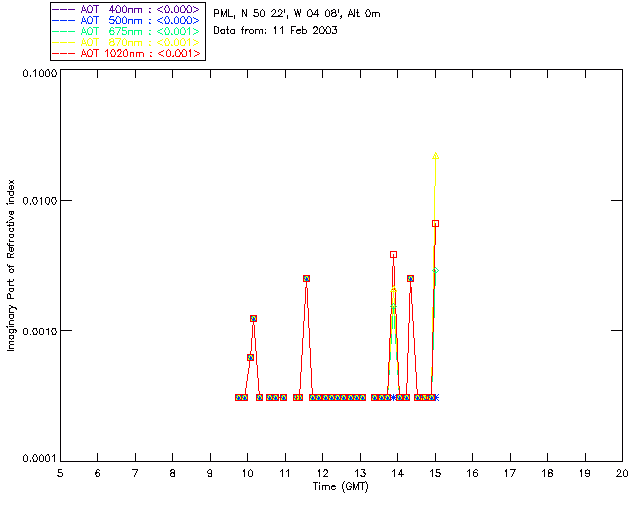Click the x-axis tick label 19
Image resolution: width=640 pixels, height=512 pixels.
pos(585,473)
